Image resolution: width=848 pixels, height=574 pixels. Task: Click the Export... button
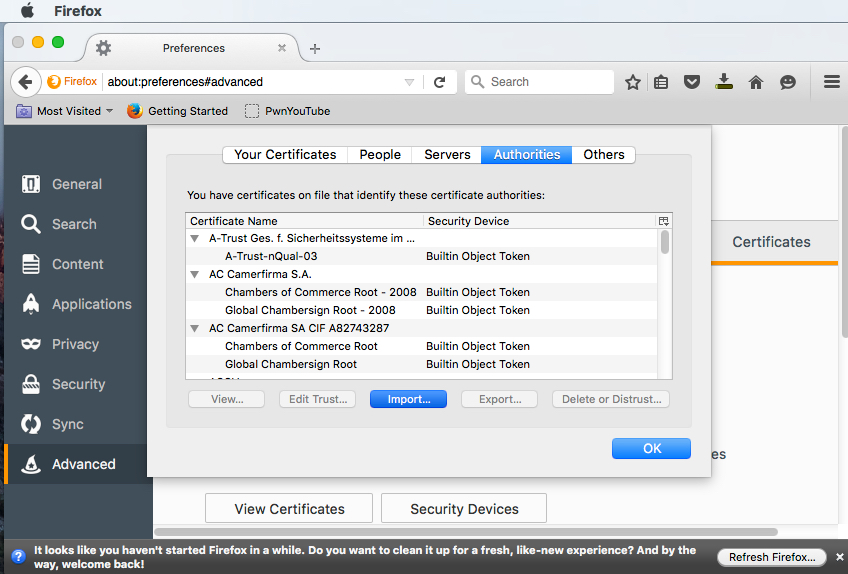[x=499, y=399]
